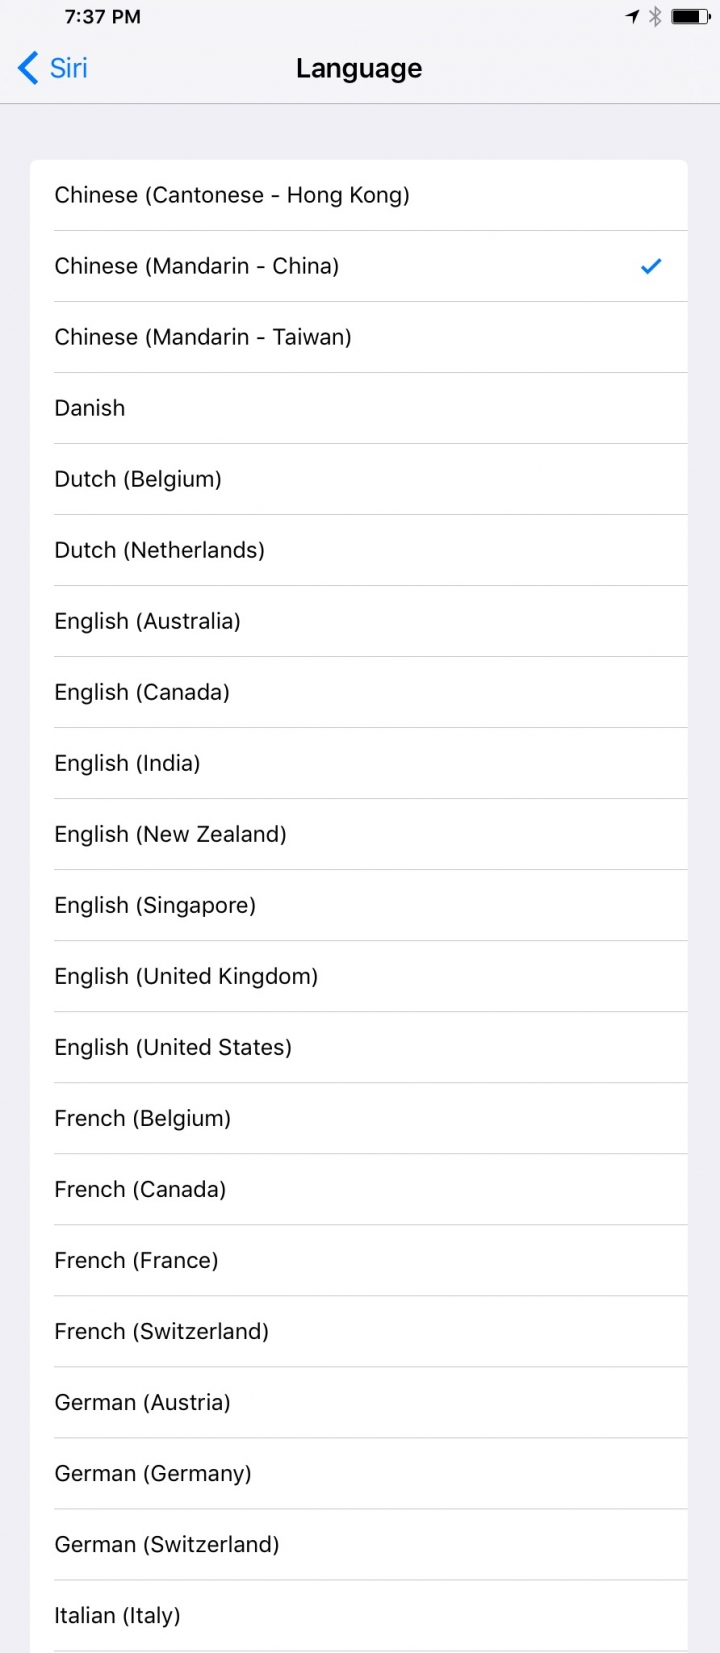The height and width of the screenshot is (1653, 720).
Task: Select German (Germany)
Action: click(359, 1473)
